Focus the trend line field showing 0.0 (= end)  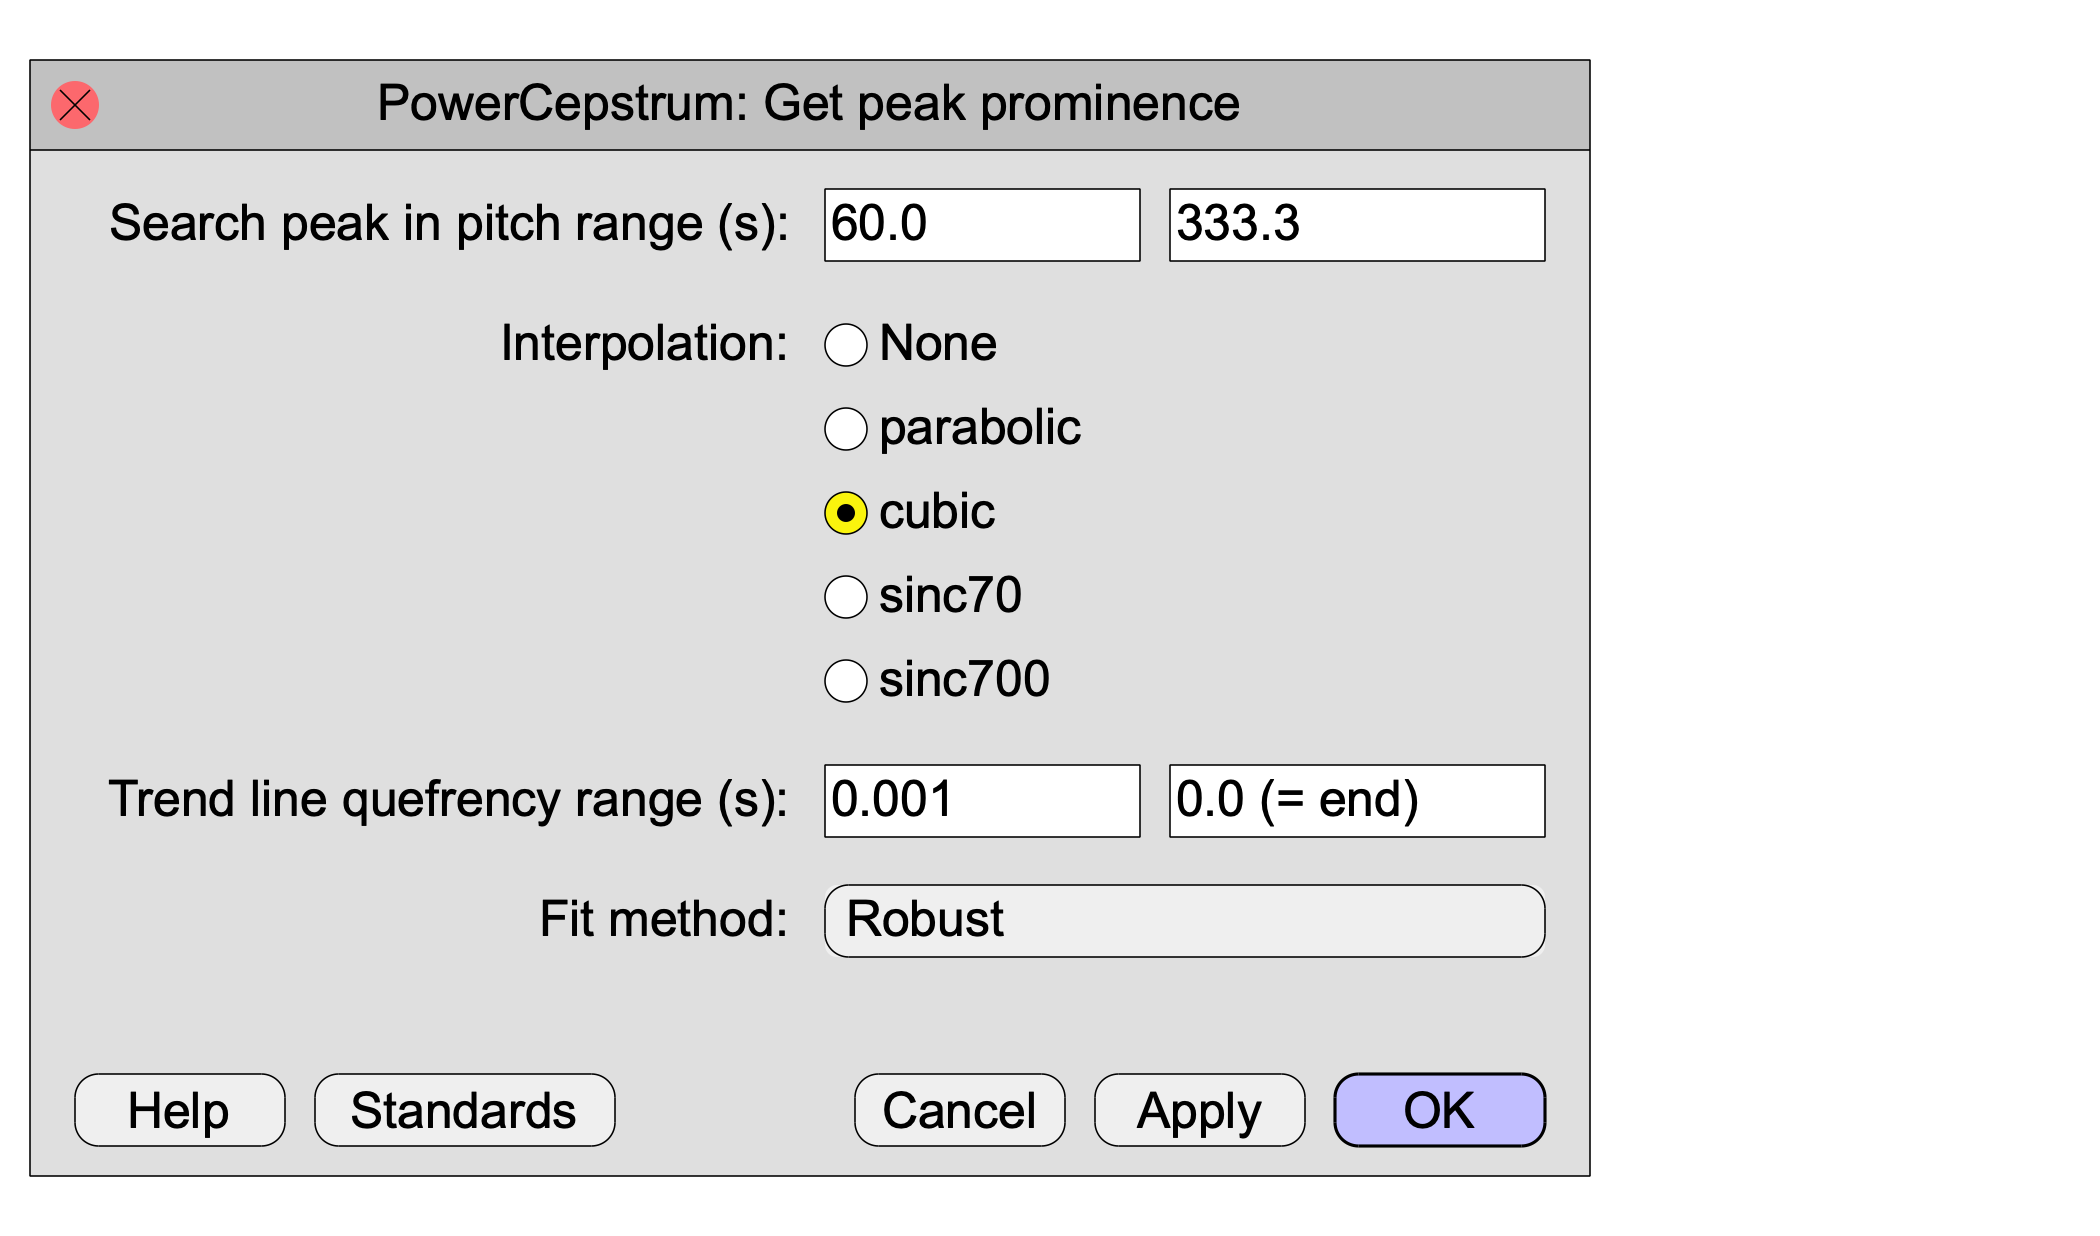[x=1357, y=801]
